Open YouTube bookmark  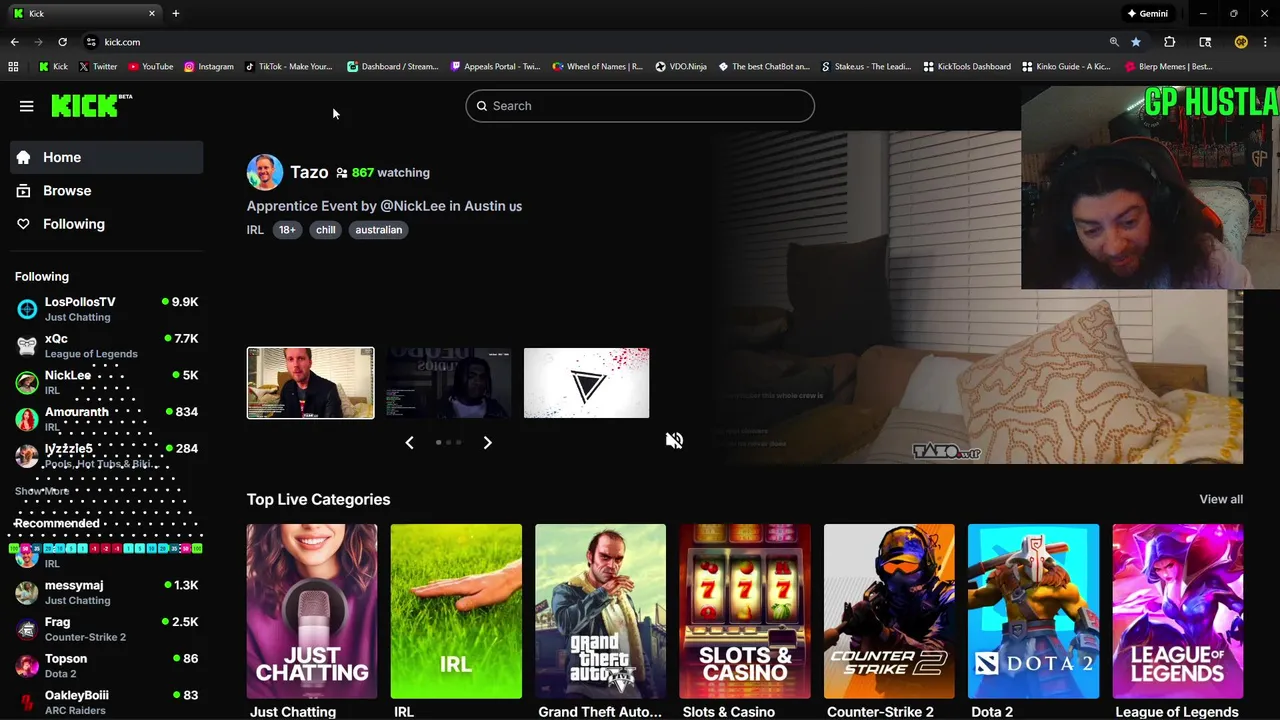pos(150,67)
